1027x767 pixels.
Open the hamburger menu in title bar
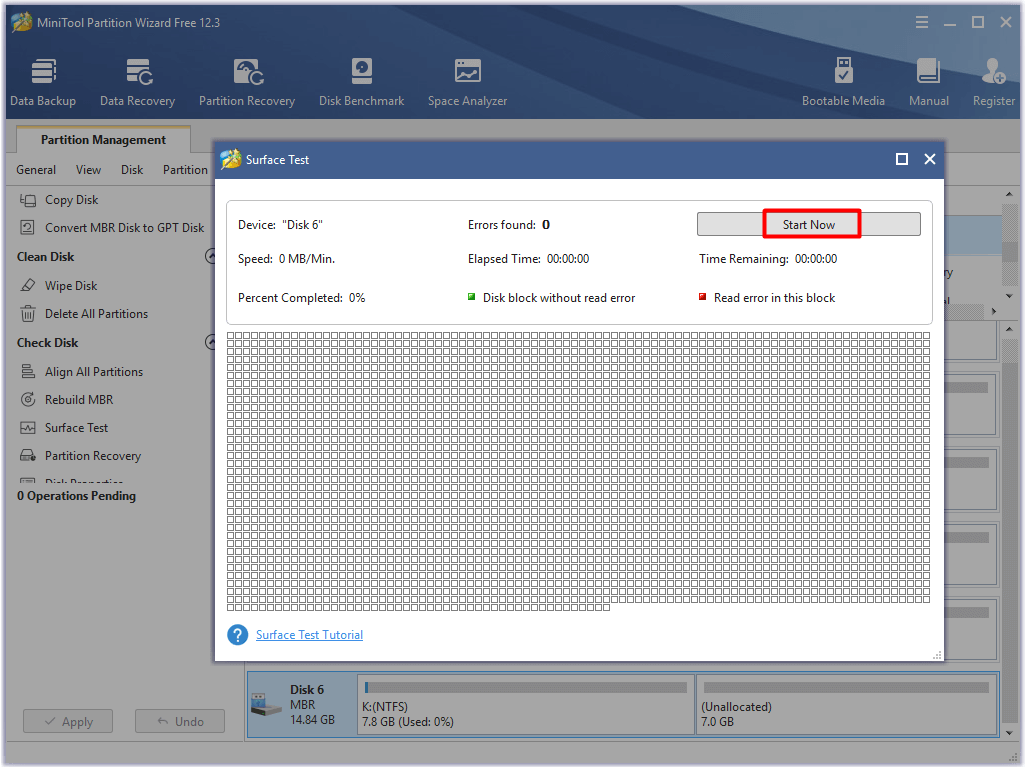point(922,22)
